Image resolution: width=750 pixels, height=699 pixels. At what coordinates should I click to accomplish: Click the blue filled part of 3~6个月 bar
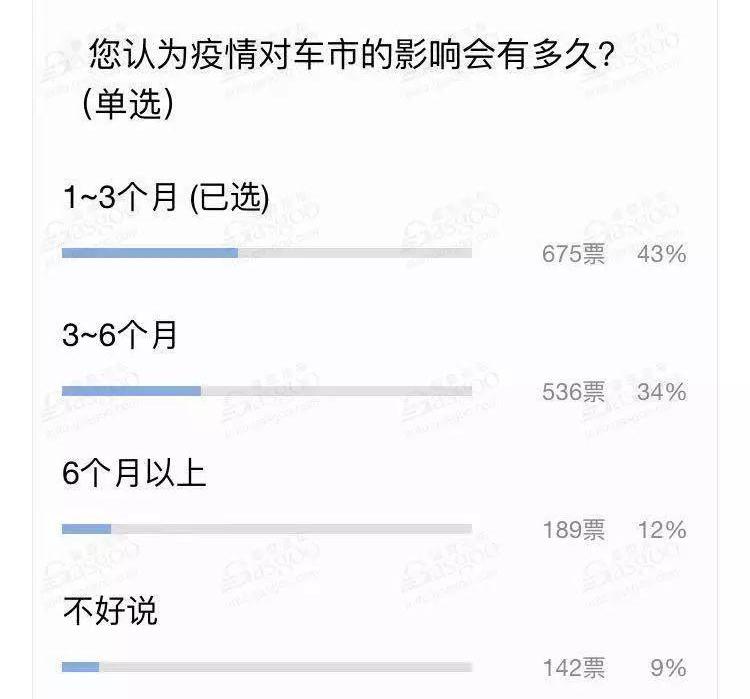(x=131, y=390)
